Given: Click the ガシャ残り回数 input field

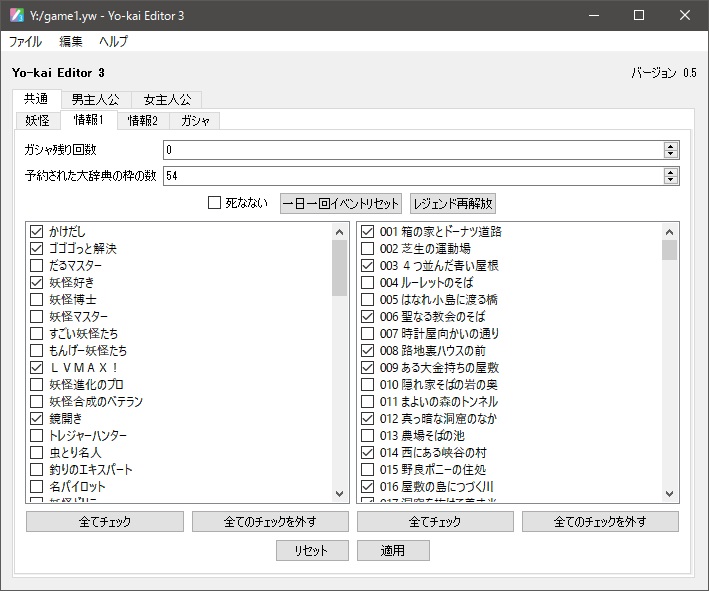Looking at the screenshot, I should coord(413,150).
